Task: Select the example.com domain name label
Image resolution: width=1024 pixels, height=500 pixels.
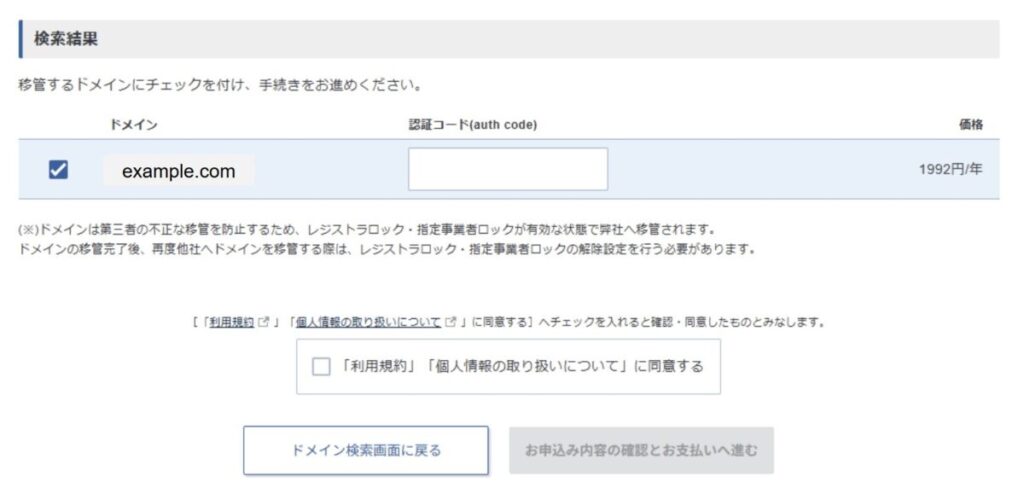Action: (x=178, y=171)
